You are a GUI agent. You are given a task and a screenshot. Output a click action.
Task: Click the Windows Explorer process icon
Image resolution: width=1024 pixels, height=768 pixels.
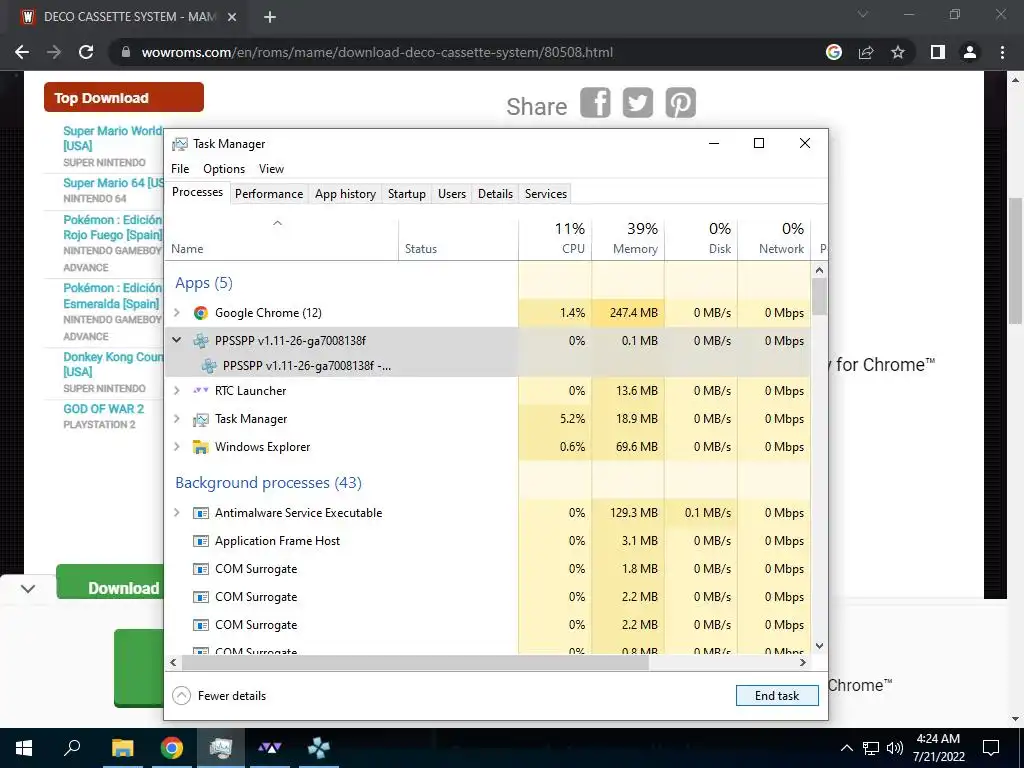tap(200, 447)
